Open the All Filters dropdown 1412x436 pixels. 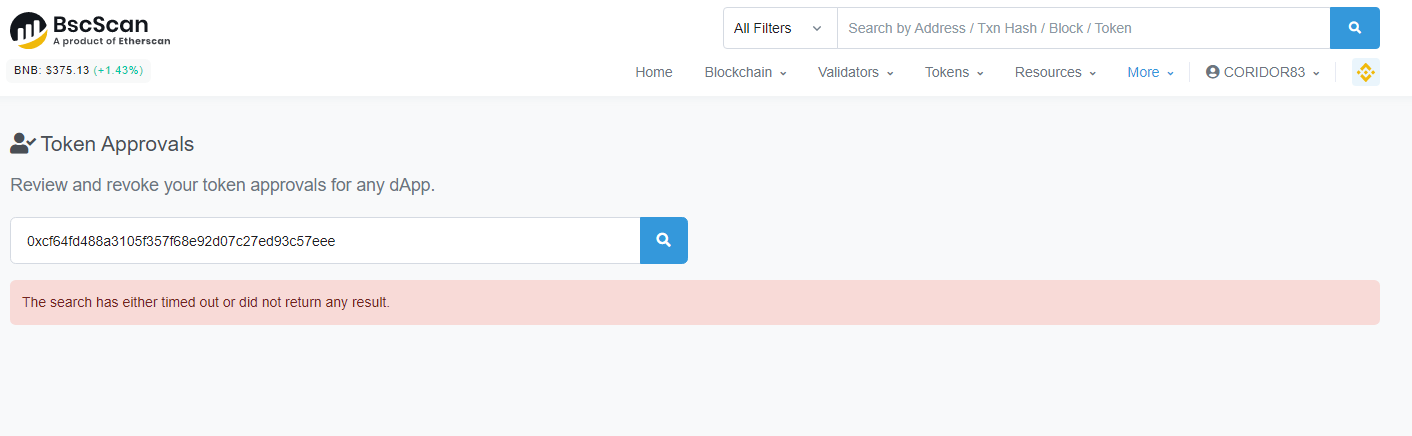[779, 28]
